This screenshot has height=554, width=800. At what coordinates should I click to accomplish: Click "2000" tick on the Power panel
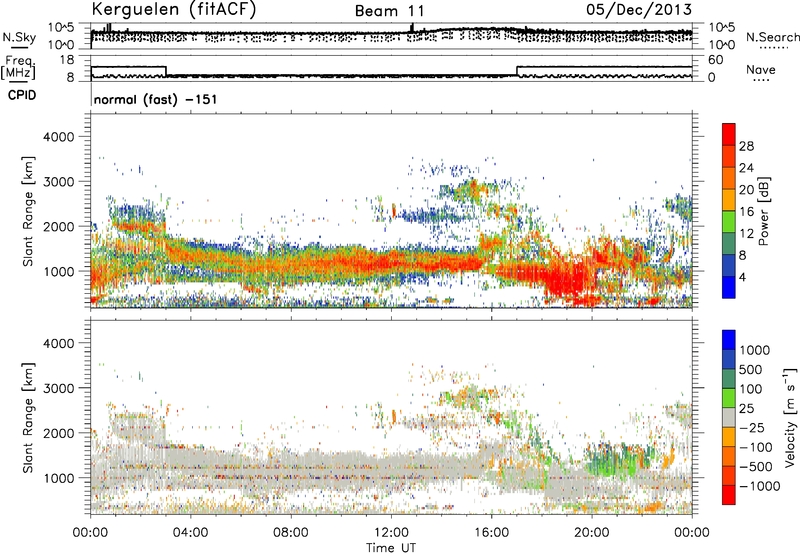point(58,226)
